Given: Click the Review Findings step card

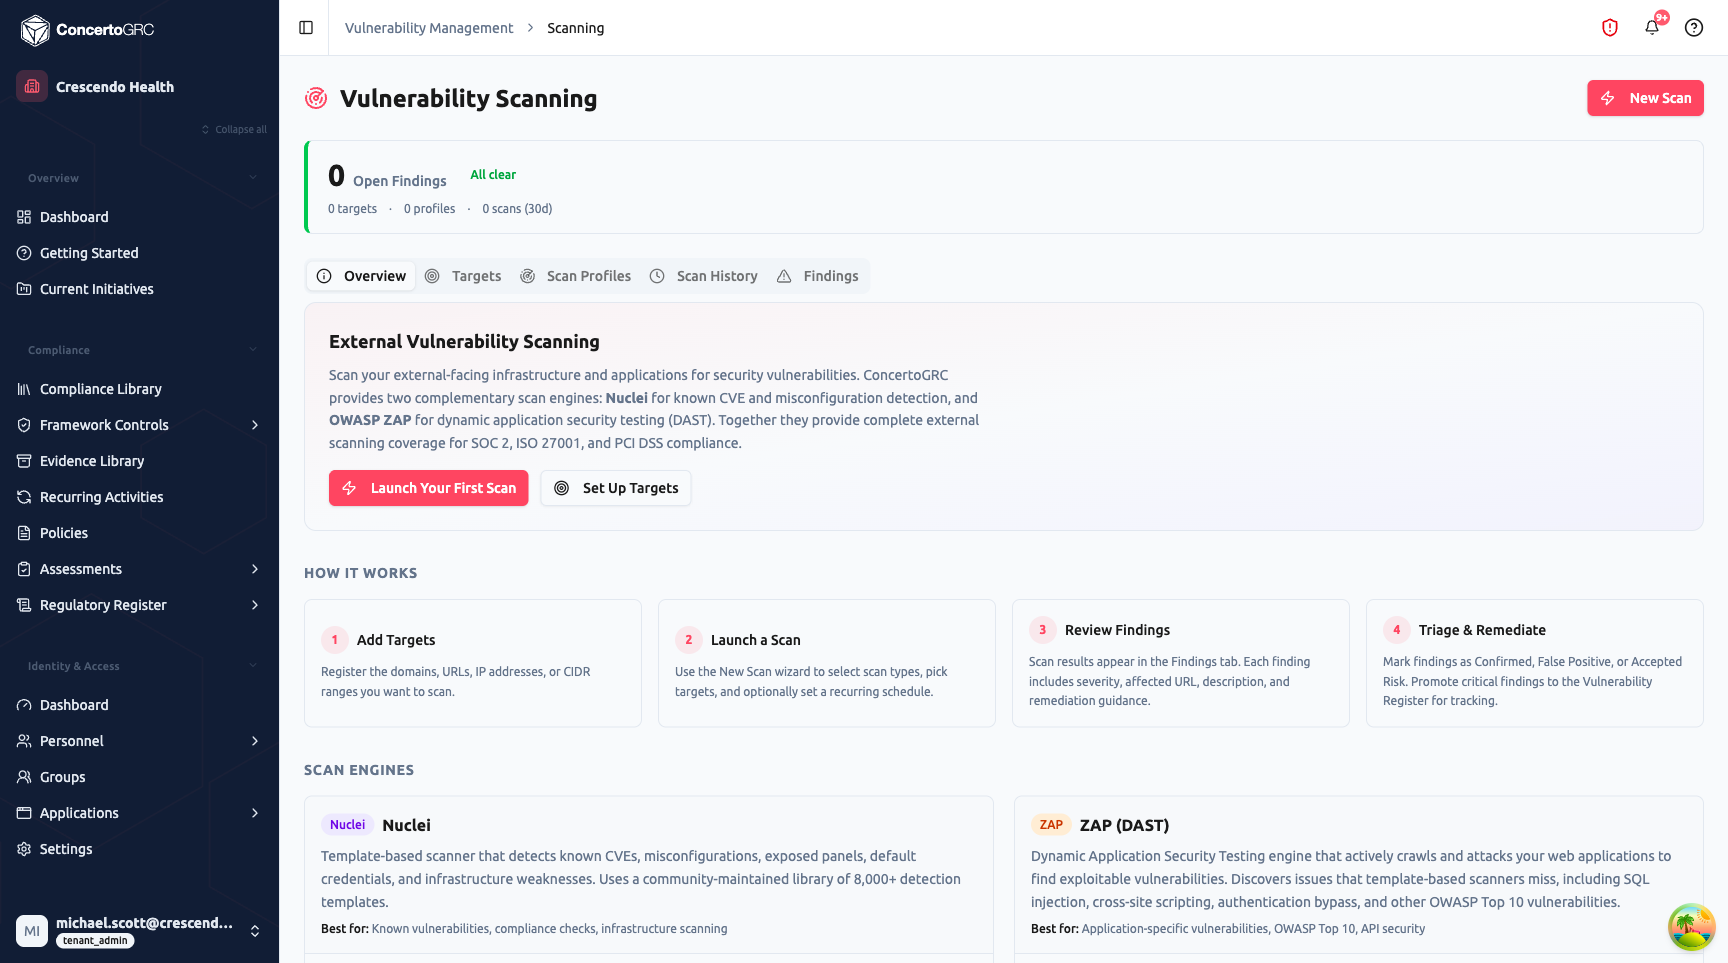Looking at the screenshot, I should pos(1181,663).
